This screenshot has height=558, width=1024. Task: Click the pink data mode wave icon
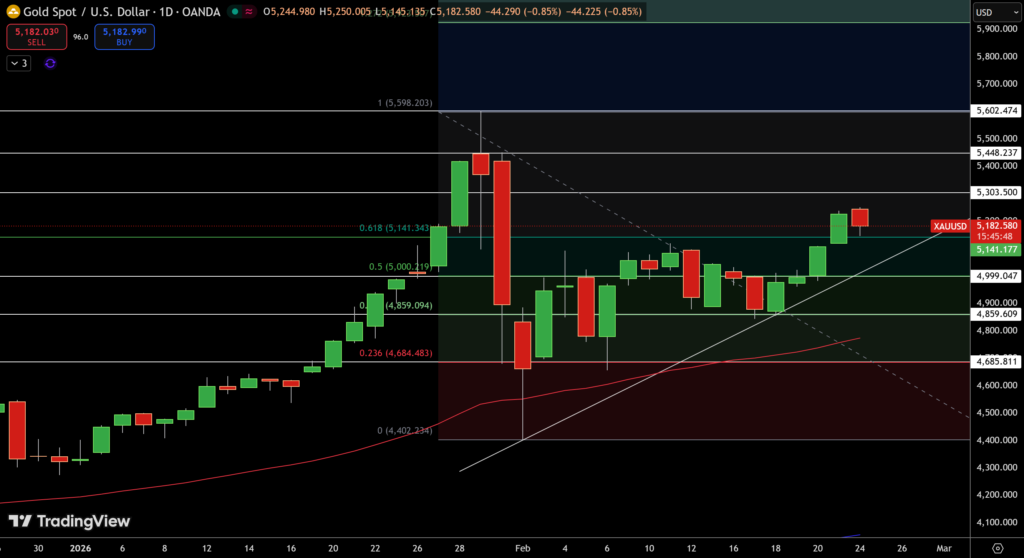248,12
